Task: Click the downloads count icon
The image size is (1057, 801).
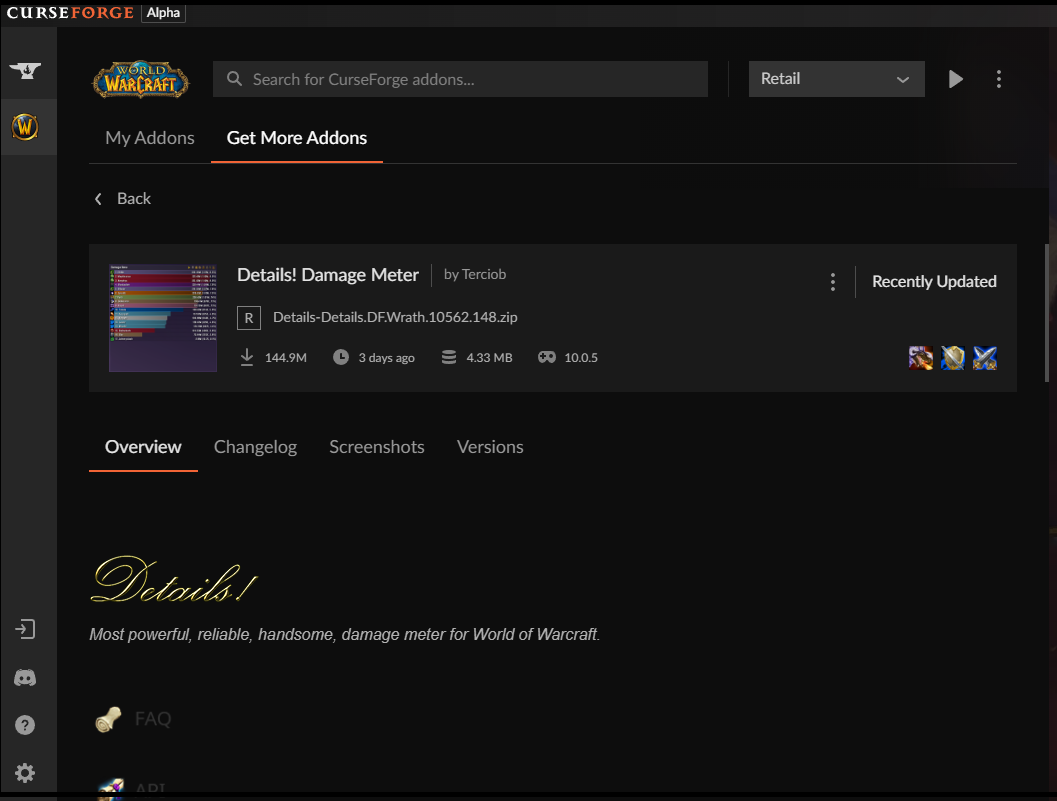Action: [247, 357]
